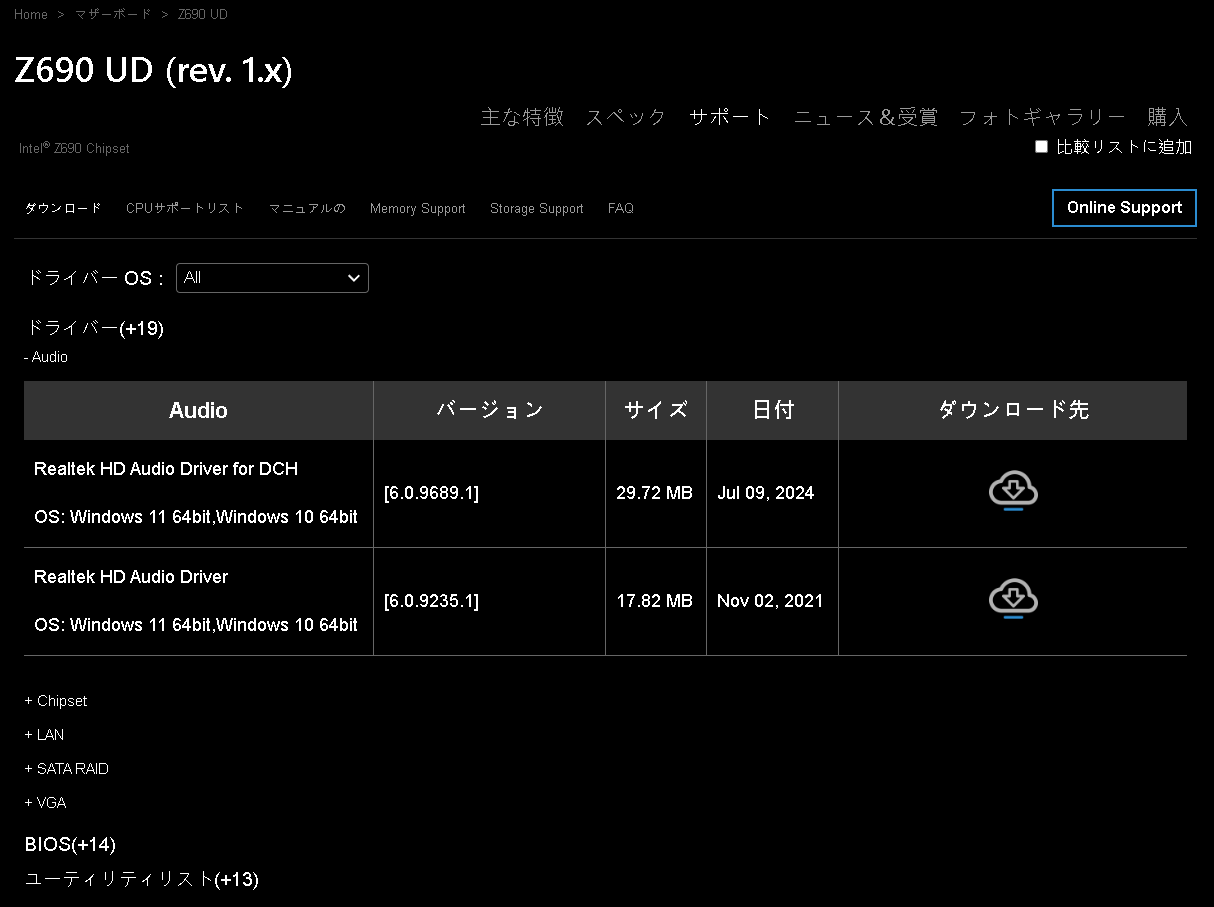The width and height of the screenshot is (1214, 907).
Task: Expand the BIOS downloads section
Action: click(x=69, y=844)
